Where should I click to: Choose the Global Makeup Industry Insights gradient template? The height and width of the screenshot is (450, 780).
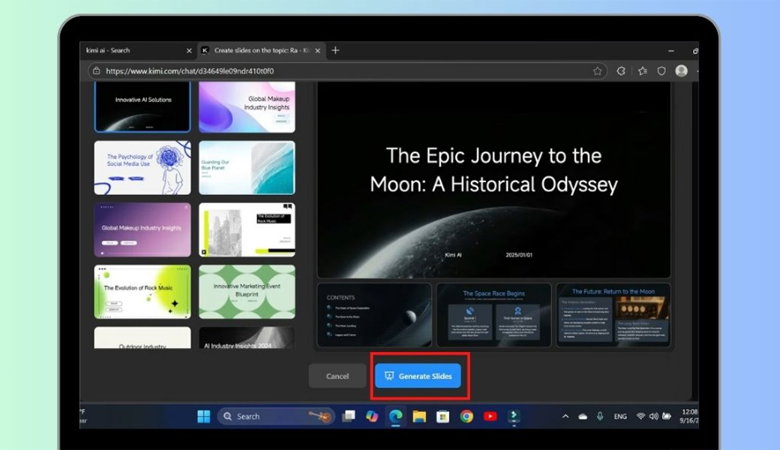pyautogui.click(x=247, y=107)
